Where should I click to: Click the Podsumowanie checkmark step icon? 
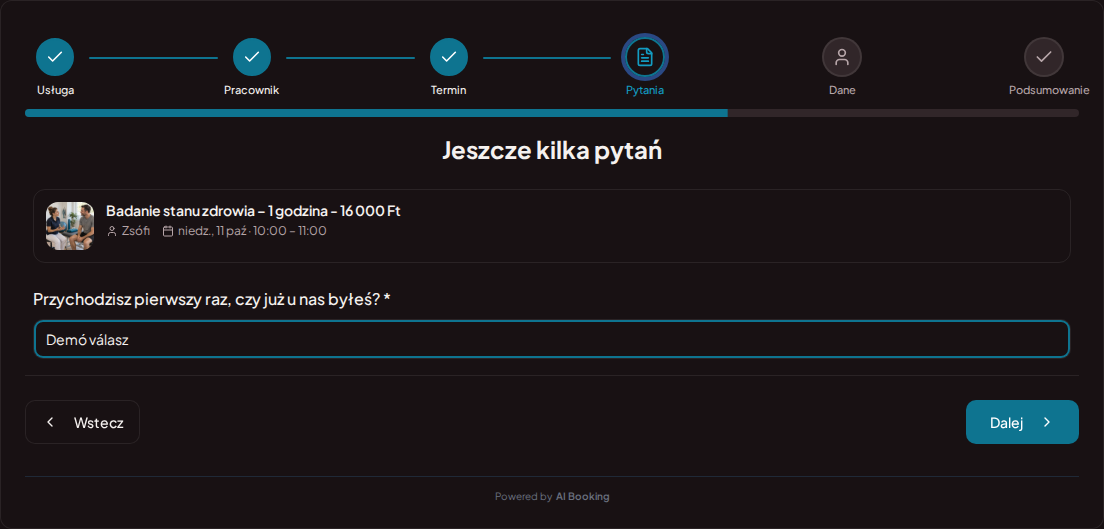point(1043,57)
